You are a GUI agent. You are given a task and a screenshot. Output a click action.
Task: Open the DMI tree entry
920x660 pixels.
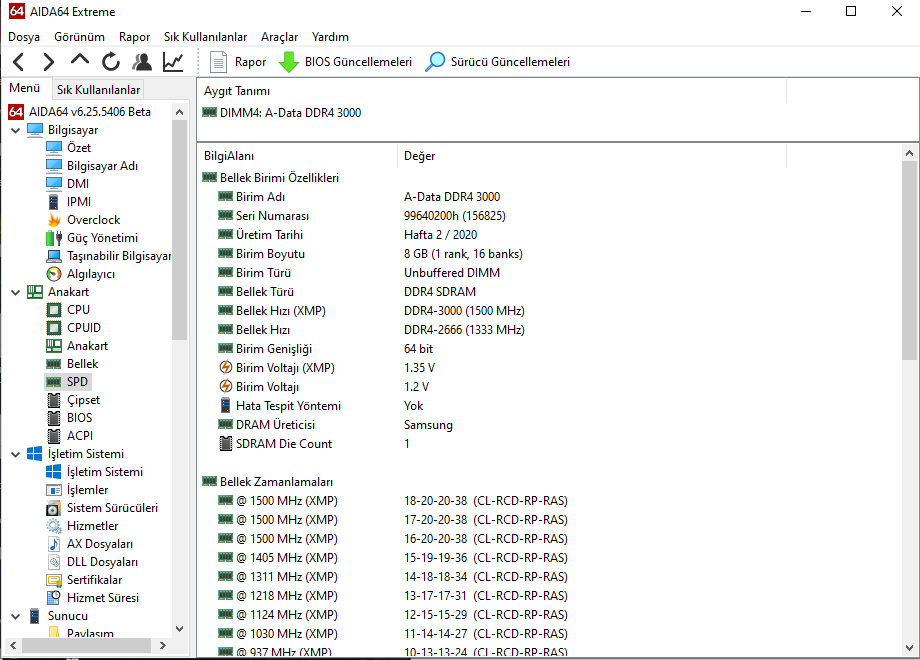[67, 184]
